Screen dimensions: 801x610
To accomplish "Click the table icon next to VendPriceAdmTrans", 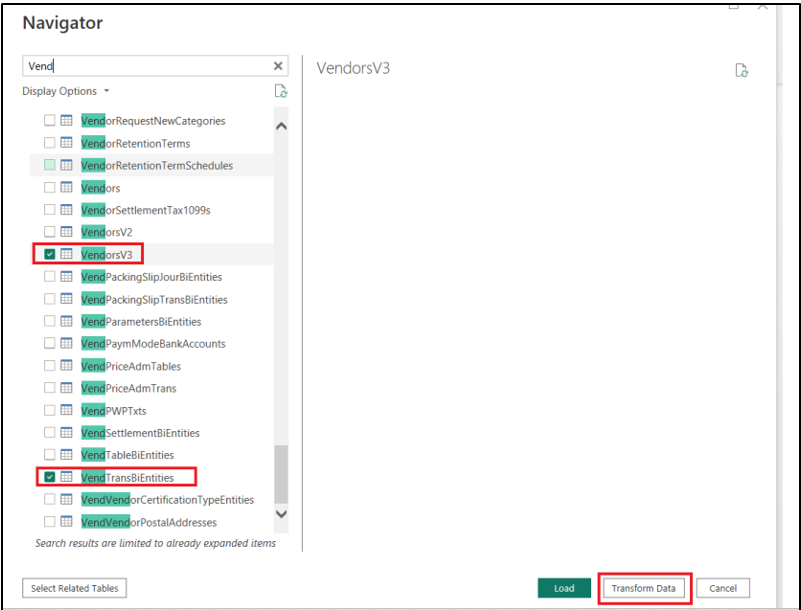I will coord(67,388).
